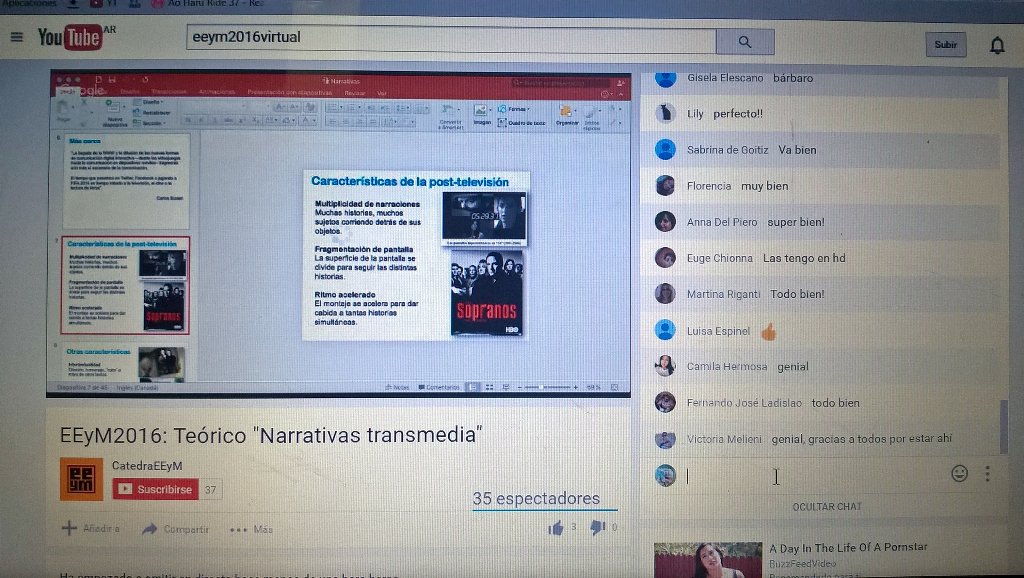The height and width of the screenshot is (578, 1024).
Task: Click the chat scrollbar thumb
Action: click(x=1004, y=426)
